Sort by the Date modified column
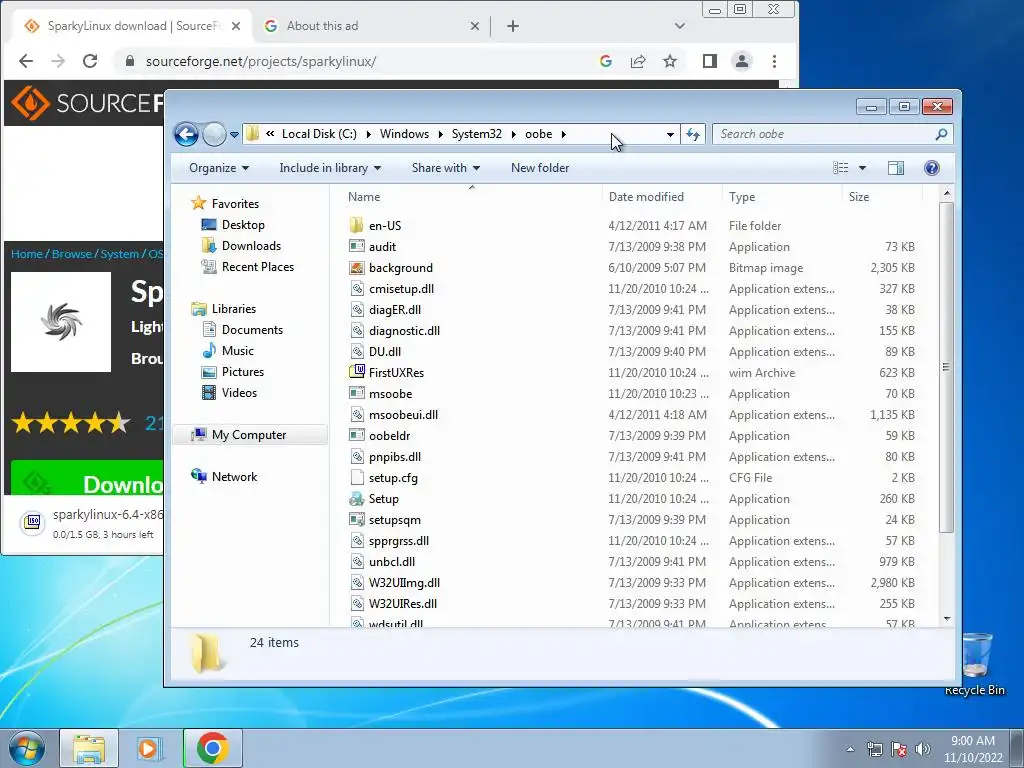1024x768 pixels. pyautogui.click(x=646, y=197)
